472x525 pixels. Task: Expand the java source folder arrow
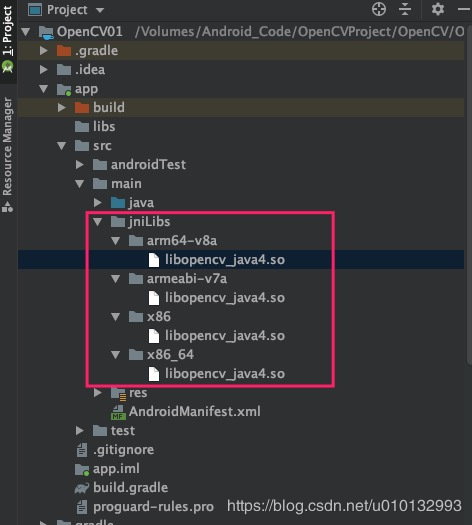click(x=98, y=203)
